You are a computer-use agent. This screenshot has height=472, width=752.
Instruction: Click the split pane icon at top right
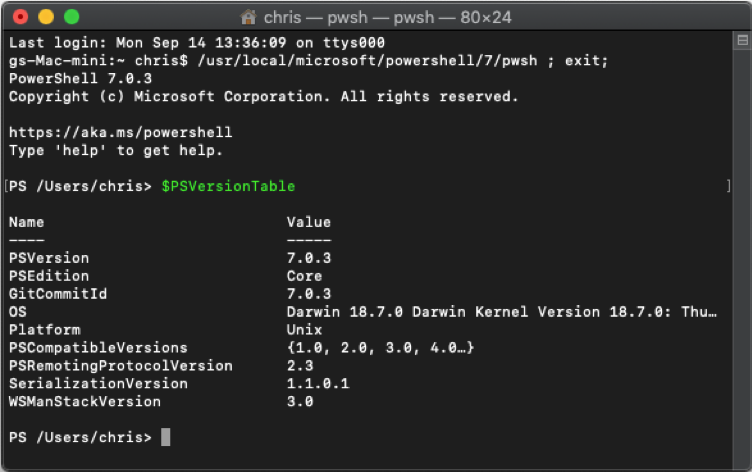point(742,41)
